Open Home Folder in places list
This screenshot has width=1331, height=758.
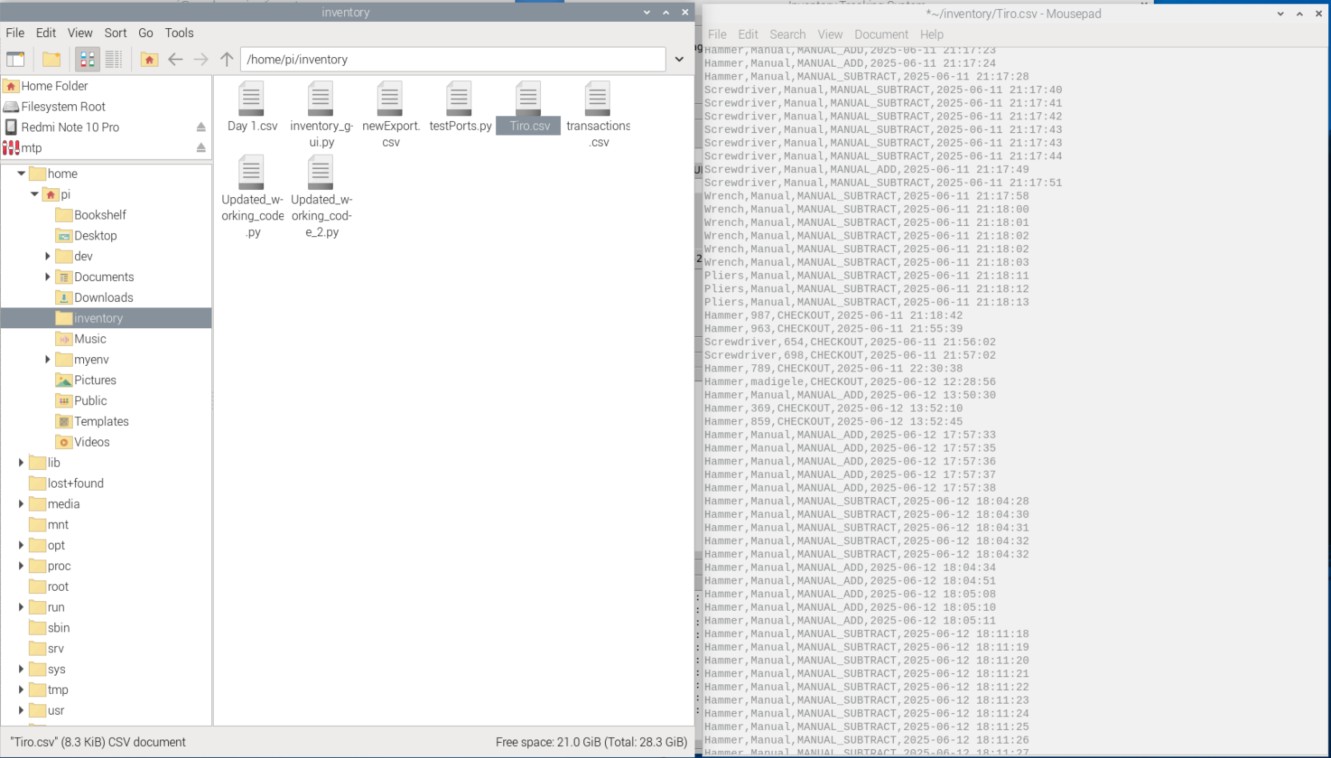(x=54, y=86)
